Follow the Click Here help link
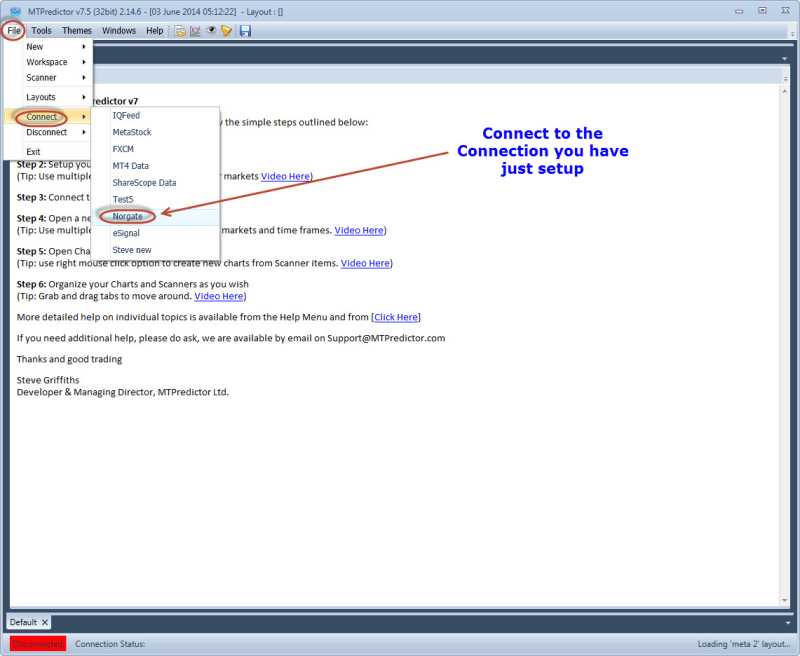The height and width of the screenshot is (656, 800). [396, 317]
